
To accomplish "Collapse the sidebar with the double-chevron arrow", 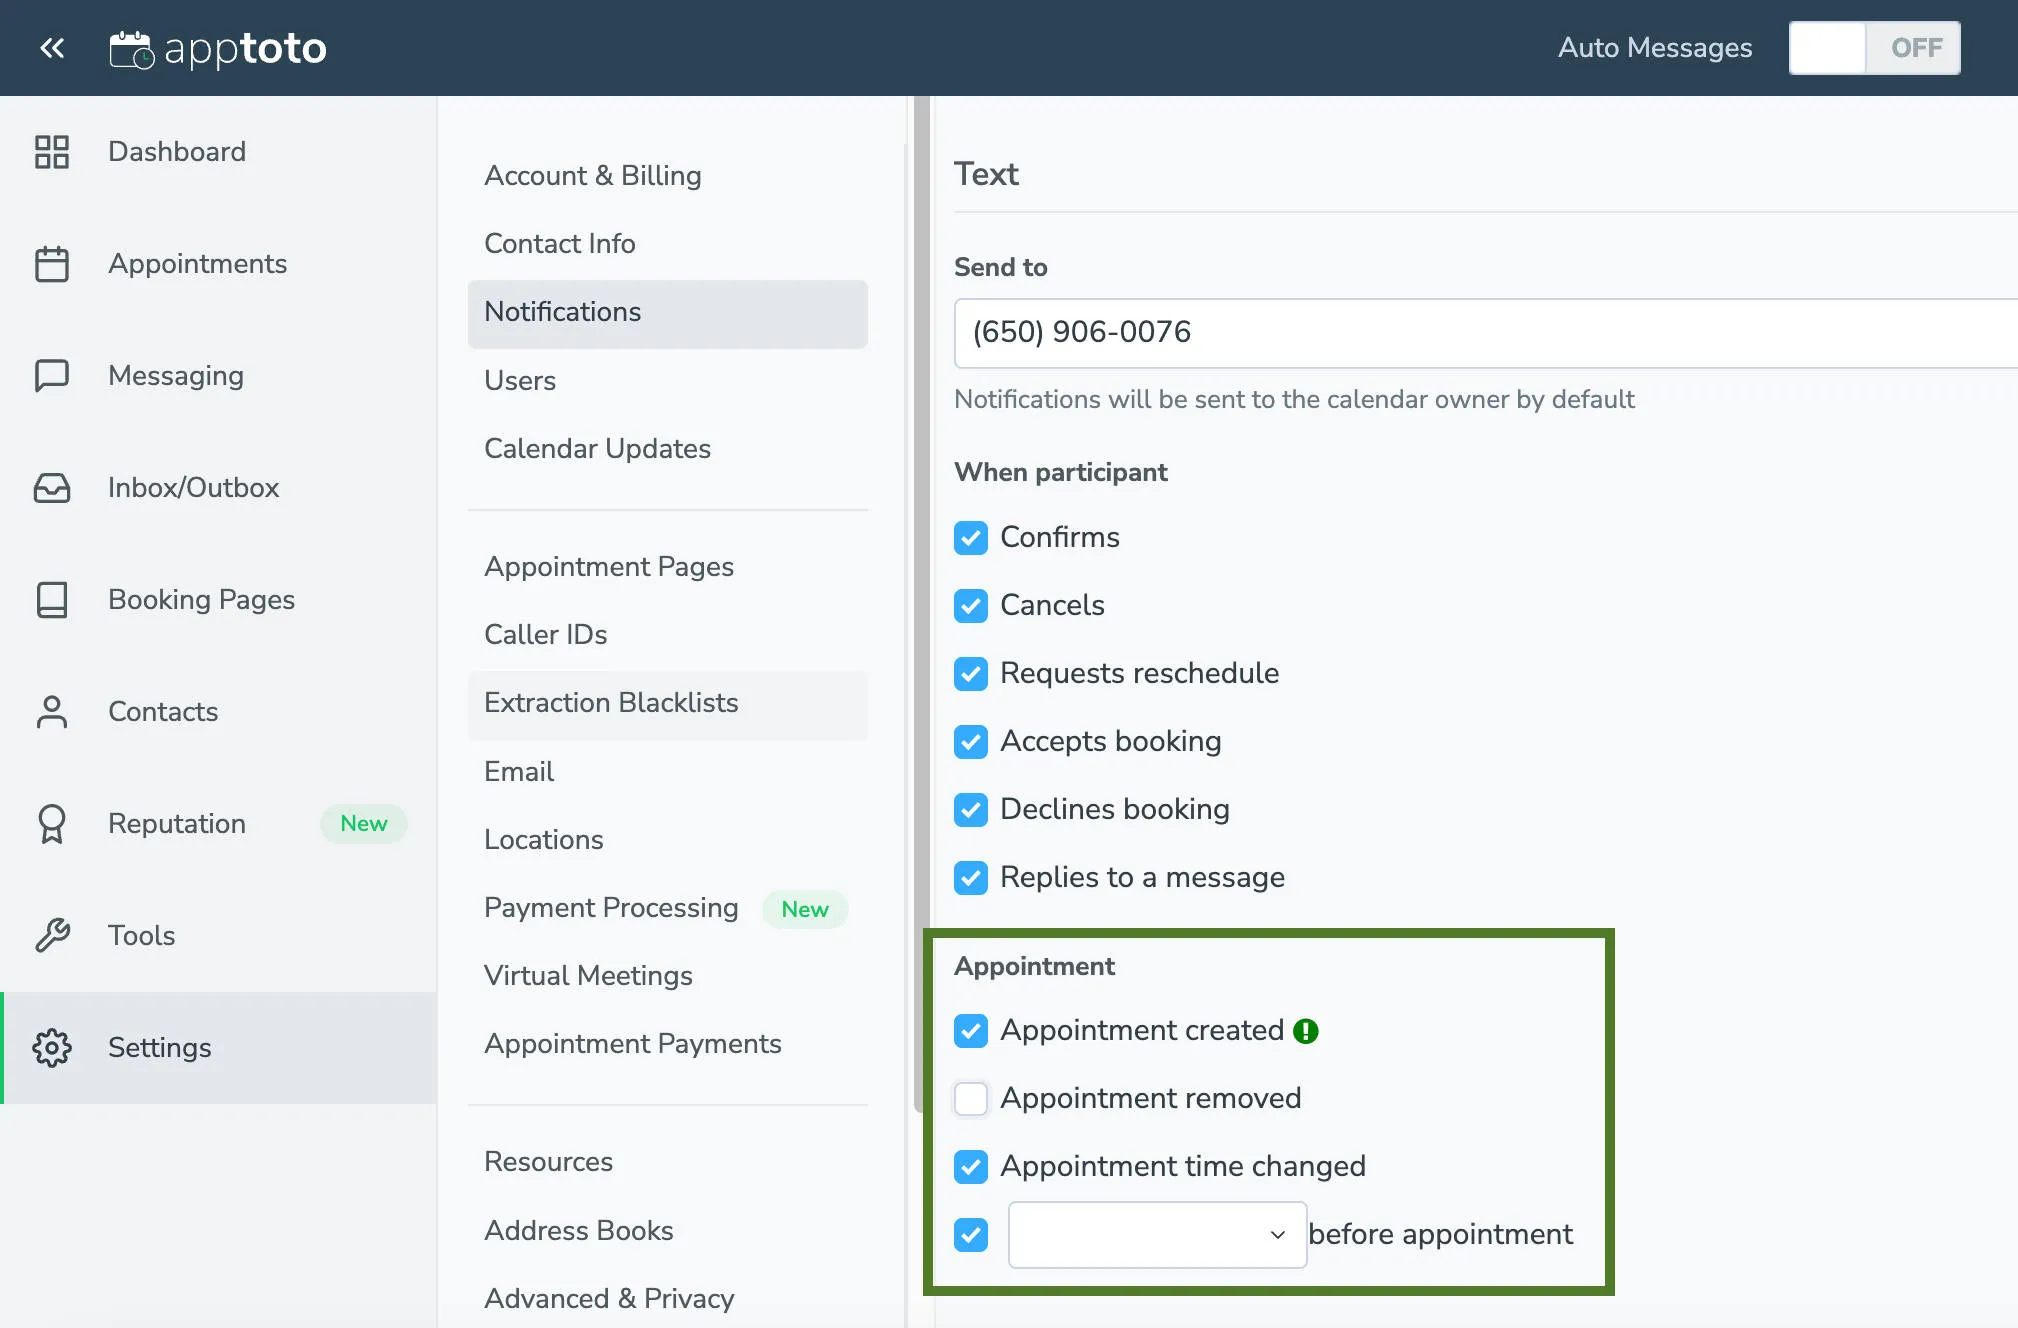I will [x=52, y=48].
